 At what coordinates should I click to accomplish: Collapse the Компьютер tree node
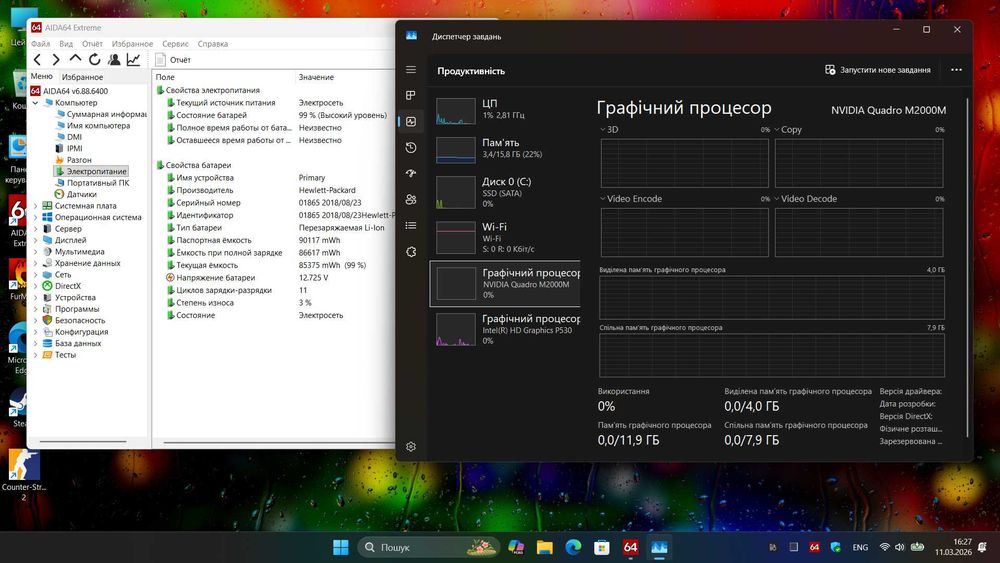tap(35, 103)
